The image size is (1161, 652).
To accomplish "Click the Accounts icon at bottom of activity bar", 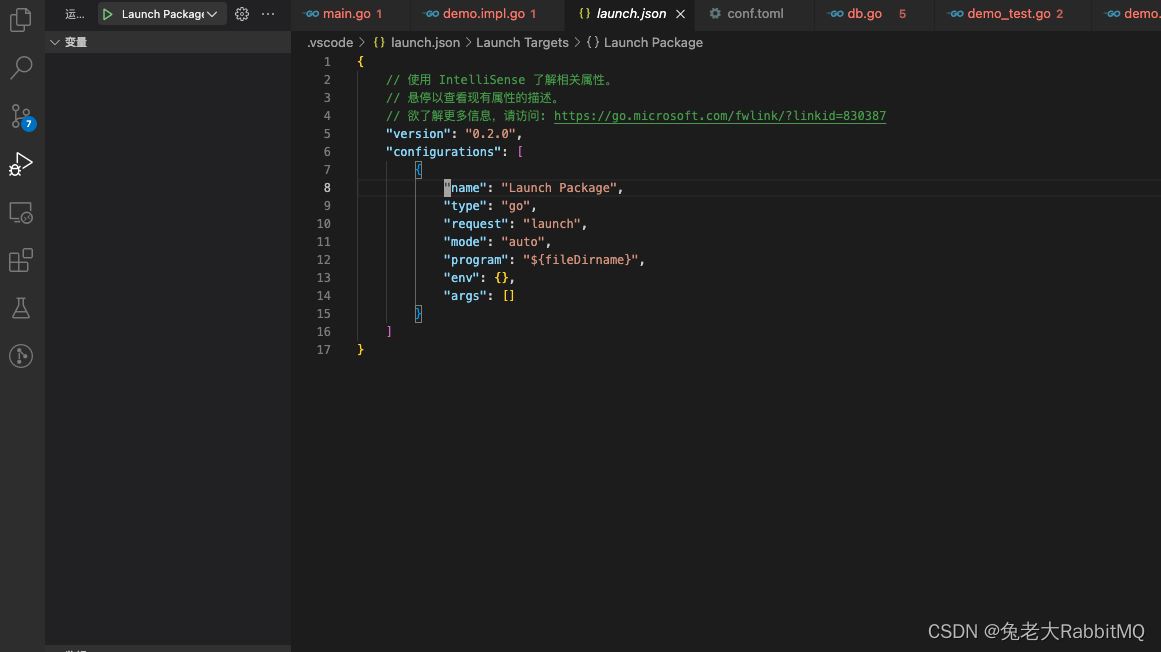I will (x=20, y=355).
